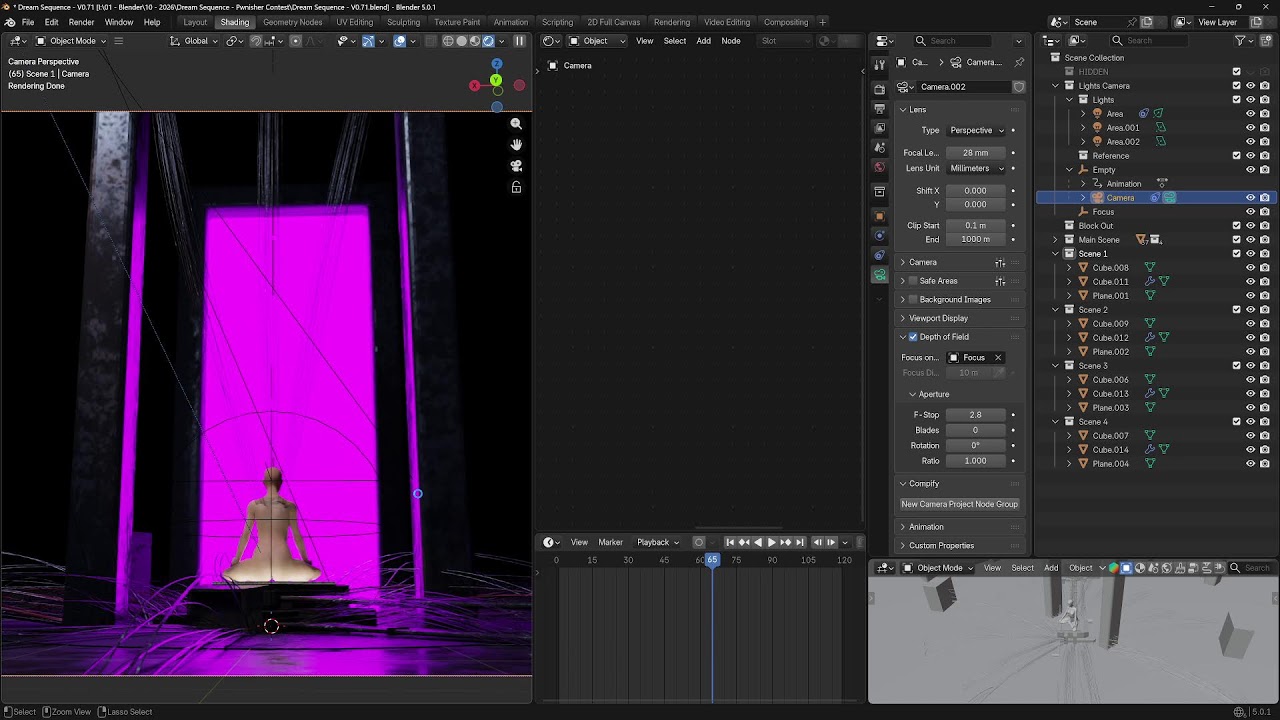
Task: Jump to the timeline's last frame
Action: pyautogui.click(x=800, y=543)
